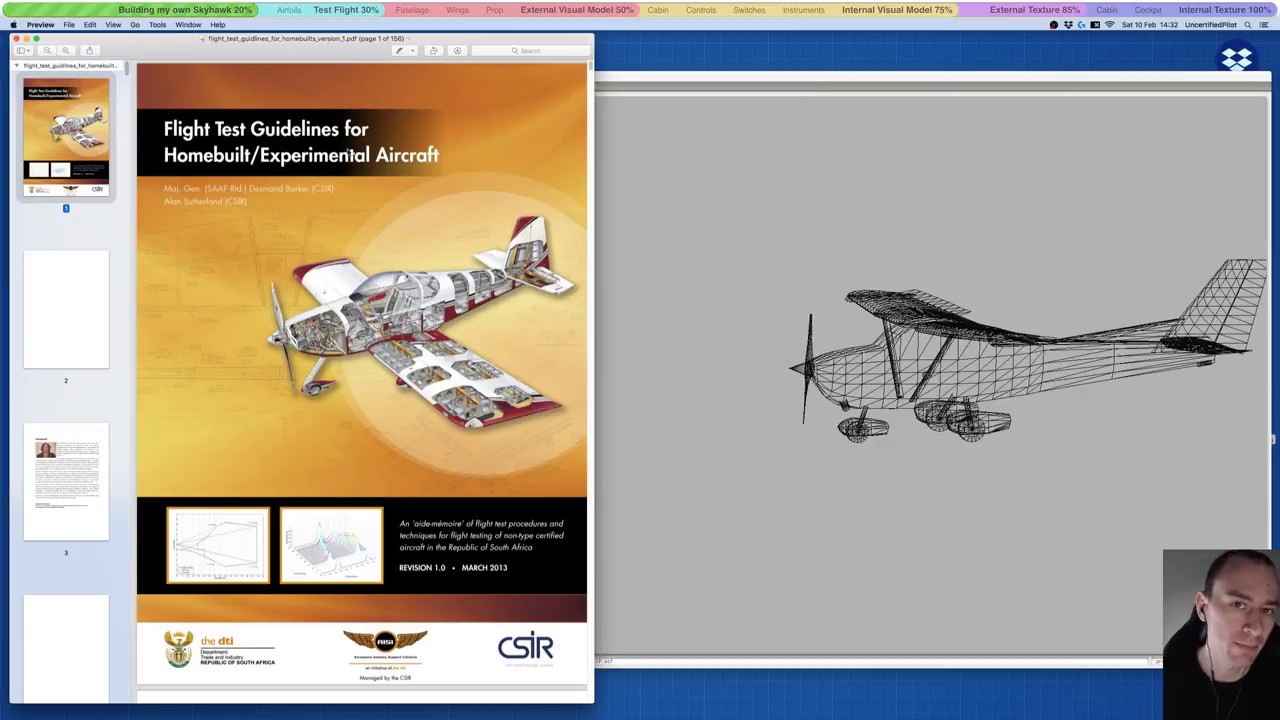This screenshot has width=1280, height=720.
Task: Click the REVISION 1.0 MARCH 2013 text
Action: [x=453, y=568]
